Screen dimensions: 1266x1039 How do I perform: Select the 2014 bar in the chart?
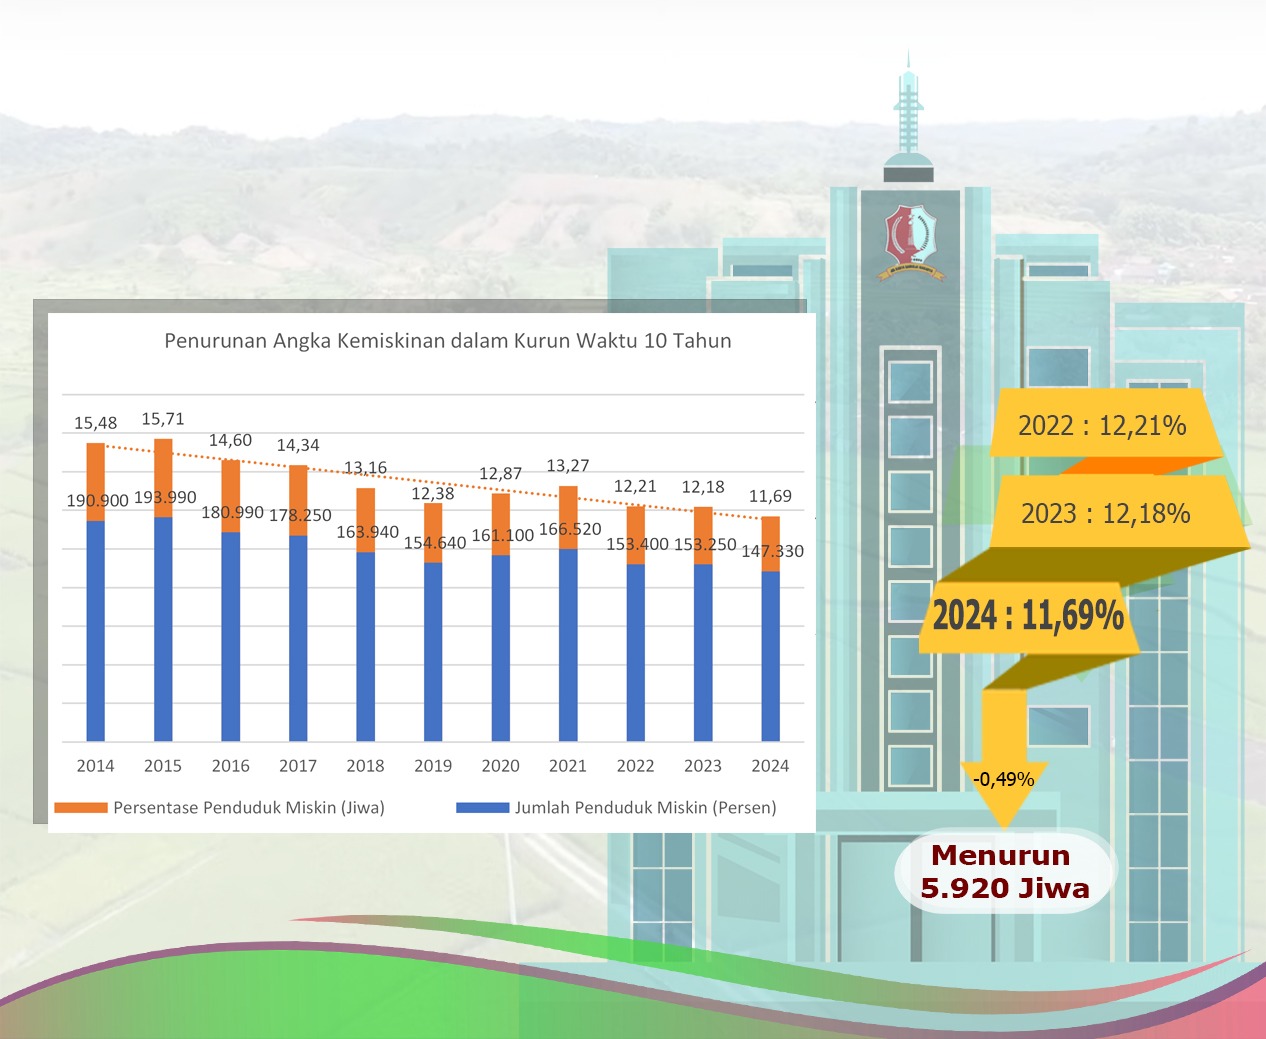96,592
